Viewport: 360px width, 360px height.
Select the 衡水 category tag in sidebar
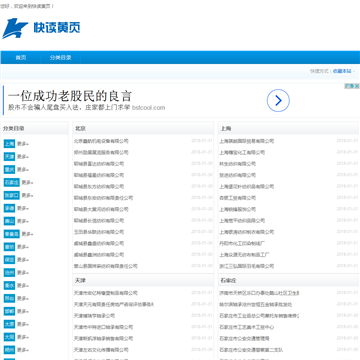click(x=9, y=285)
